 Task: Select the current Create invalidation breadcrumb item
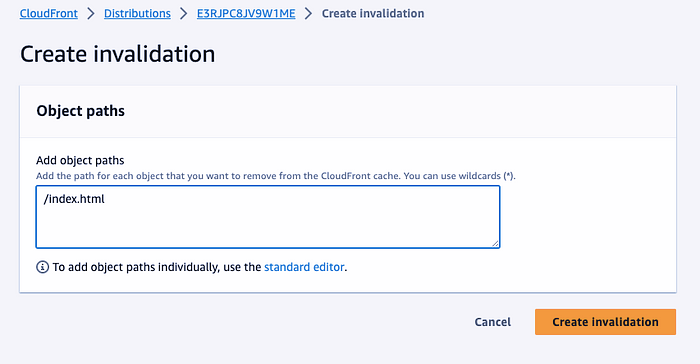[373, 13]
